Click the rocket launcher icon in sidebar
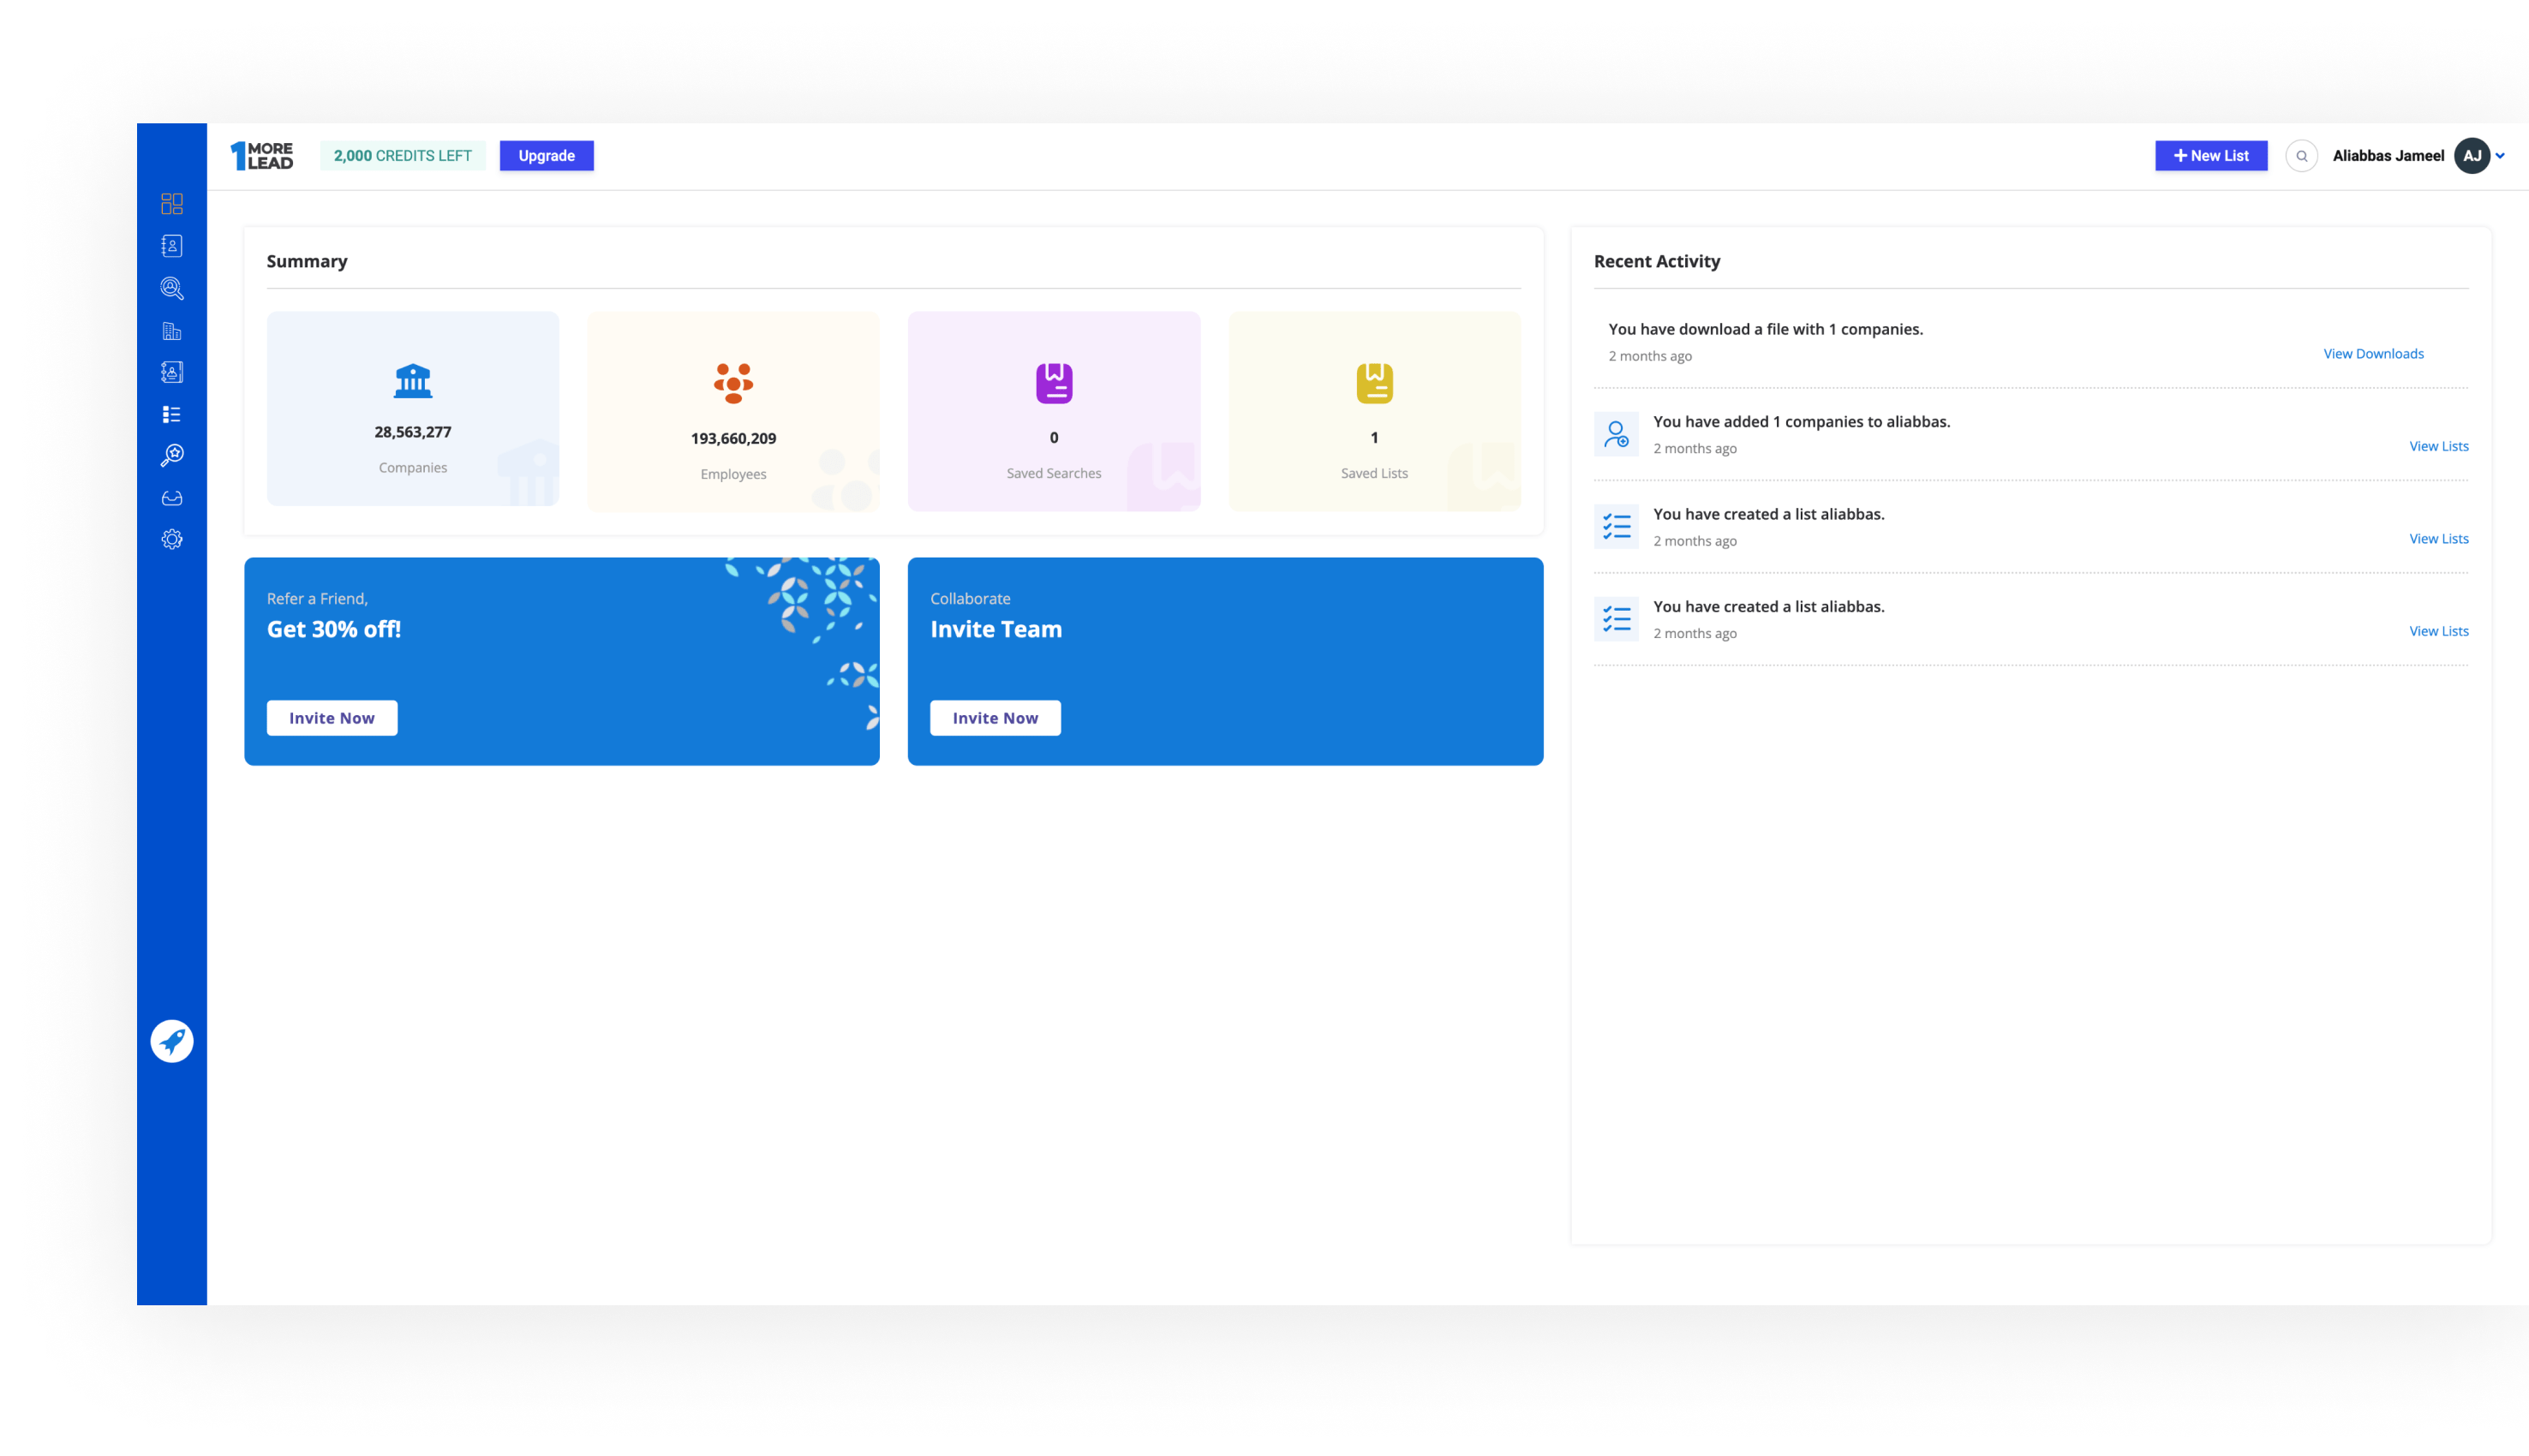 coord(172,1041)
